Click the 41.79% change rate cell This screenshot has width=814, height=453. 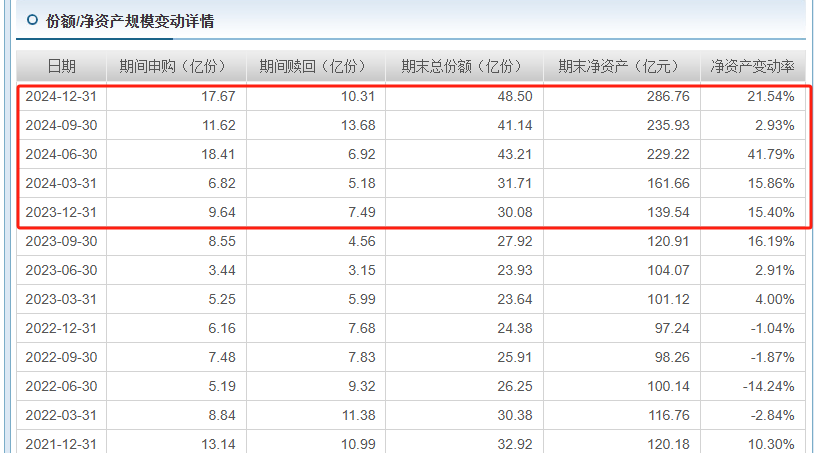click(x=769, y=154)
